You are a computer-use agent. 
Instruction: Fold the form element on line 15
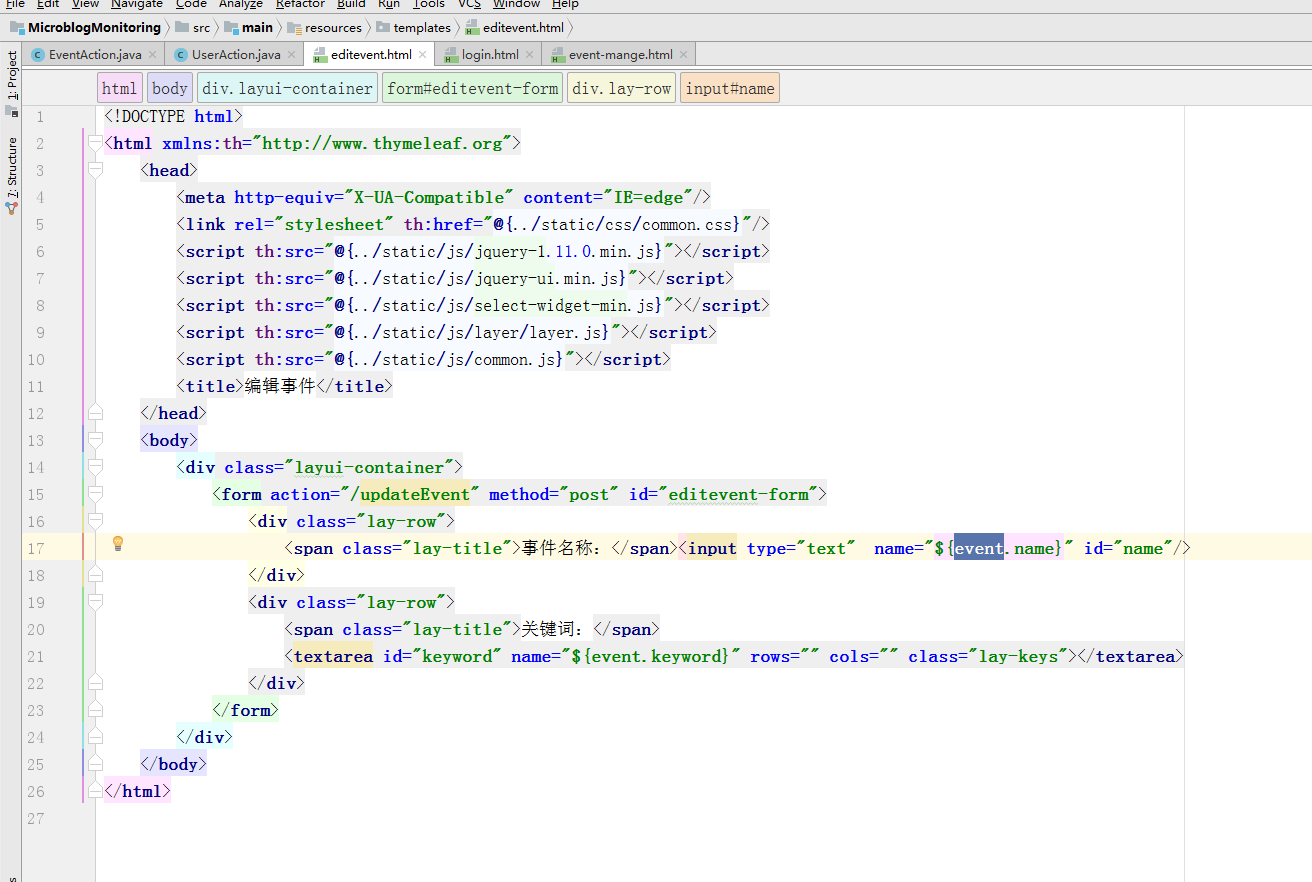click(x=95, y=494)
